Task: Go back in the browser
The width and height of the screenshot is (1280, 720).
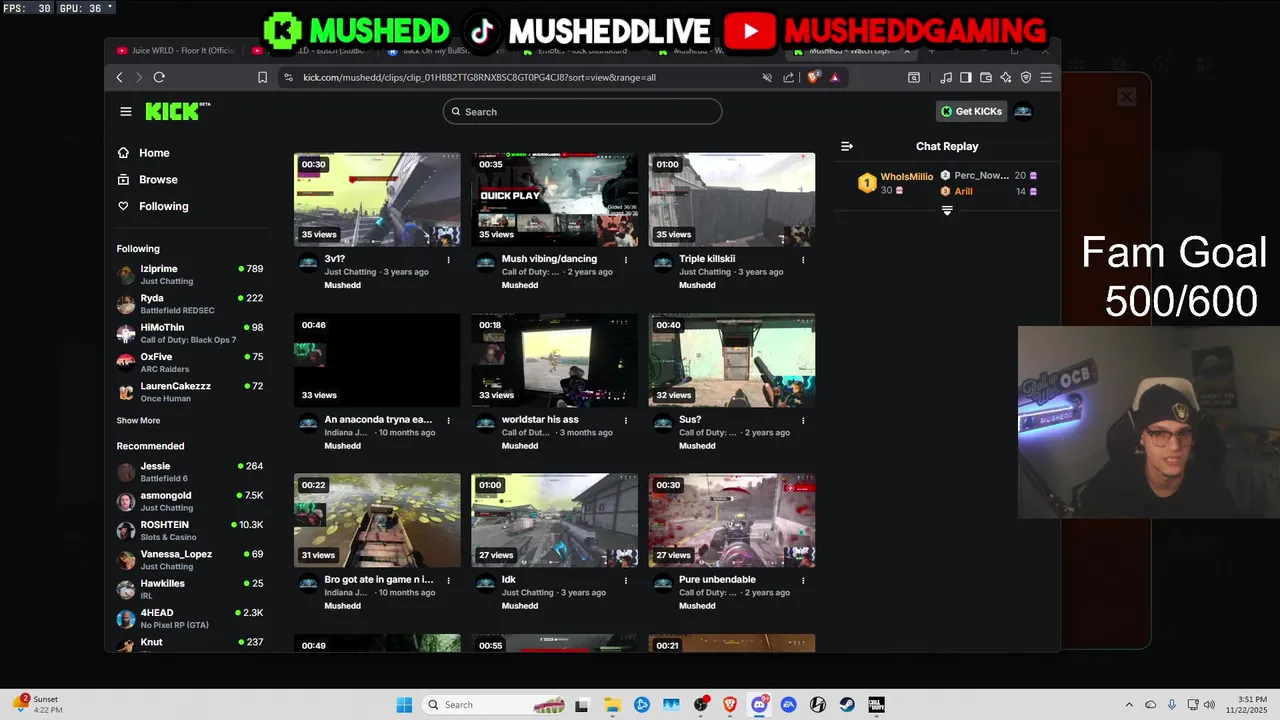Action: (x=119, y=77)
